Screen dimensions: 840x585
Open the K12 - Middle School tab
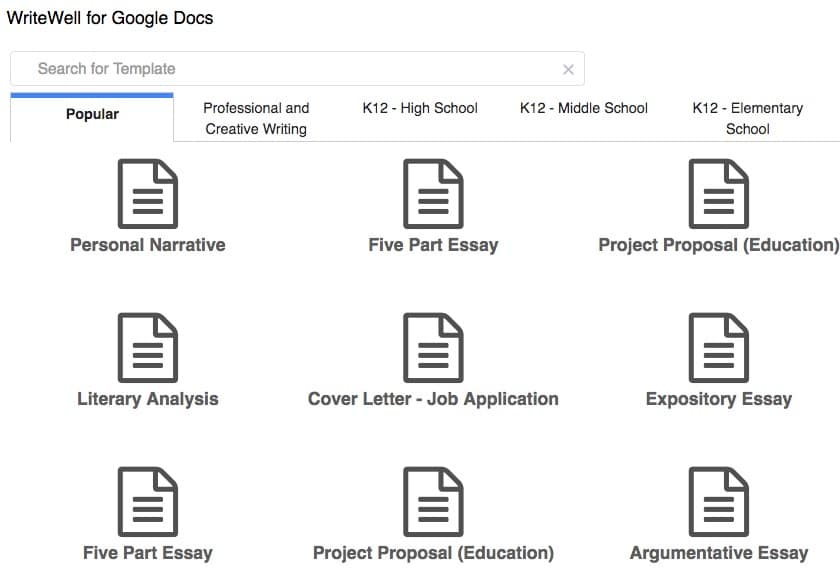[583, 108]
